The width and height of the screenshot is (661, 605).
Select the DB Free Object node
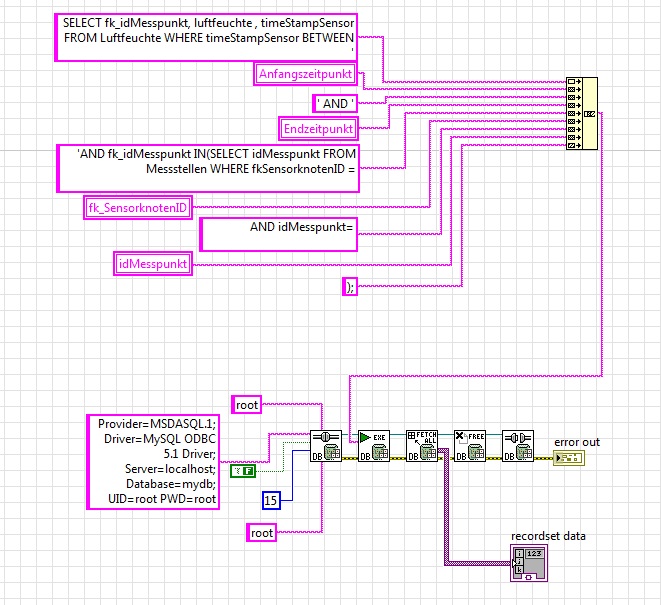[x=470, y=446]
